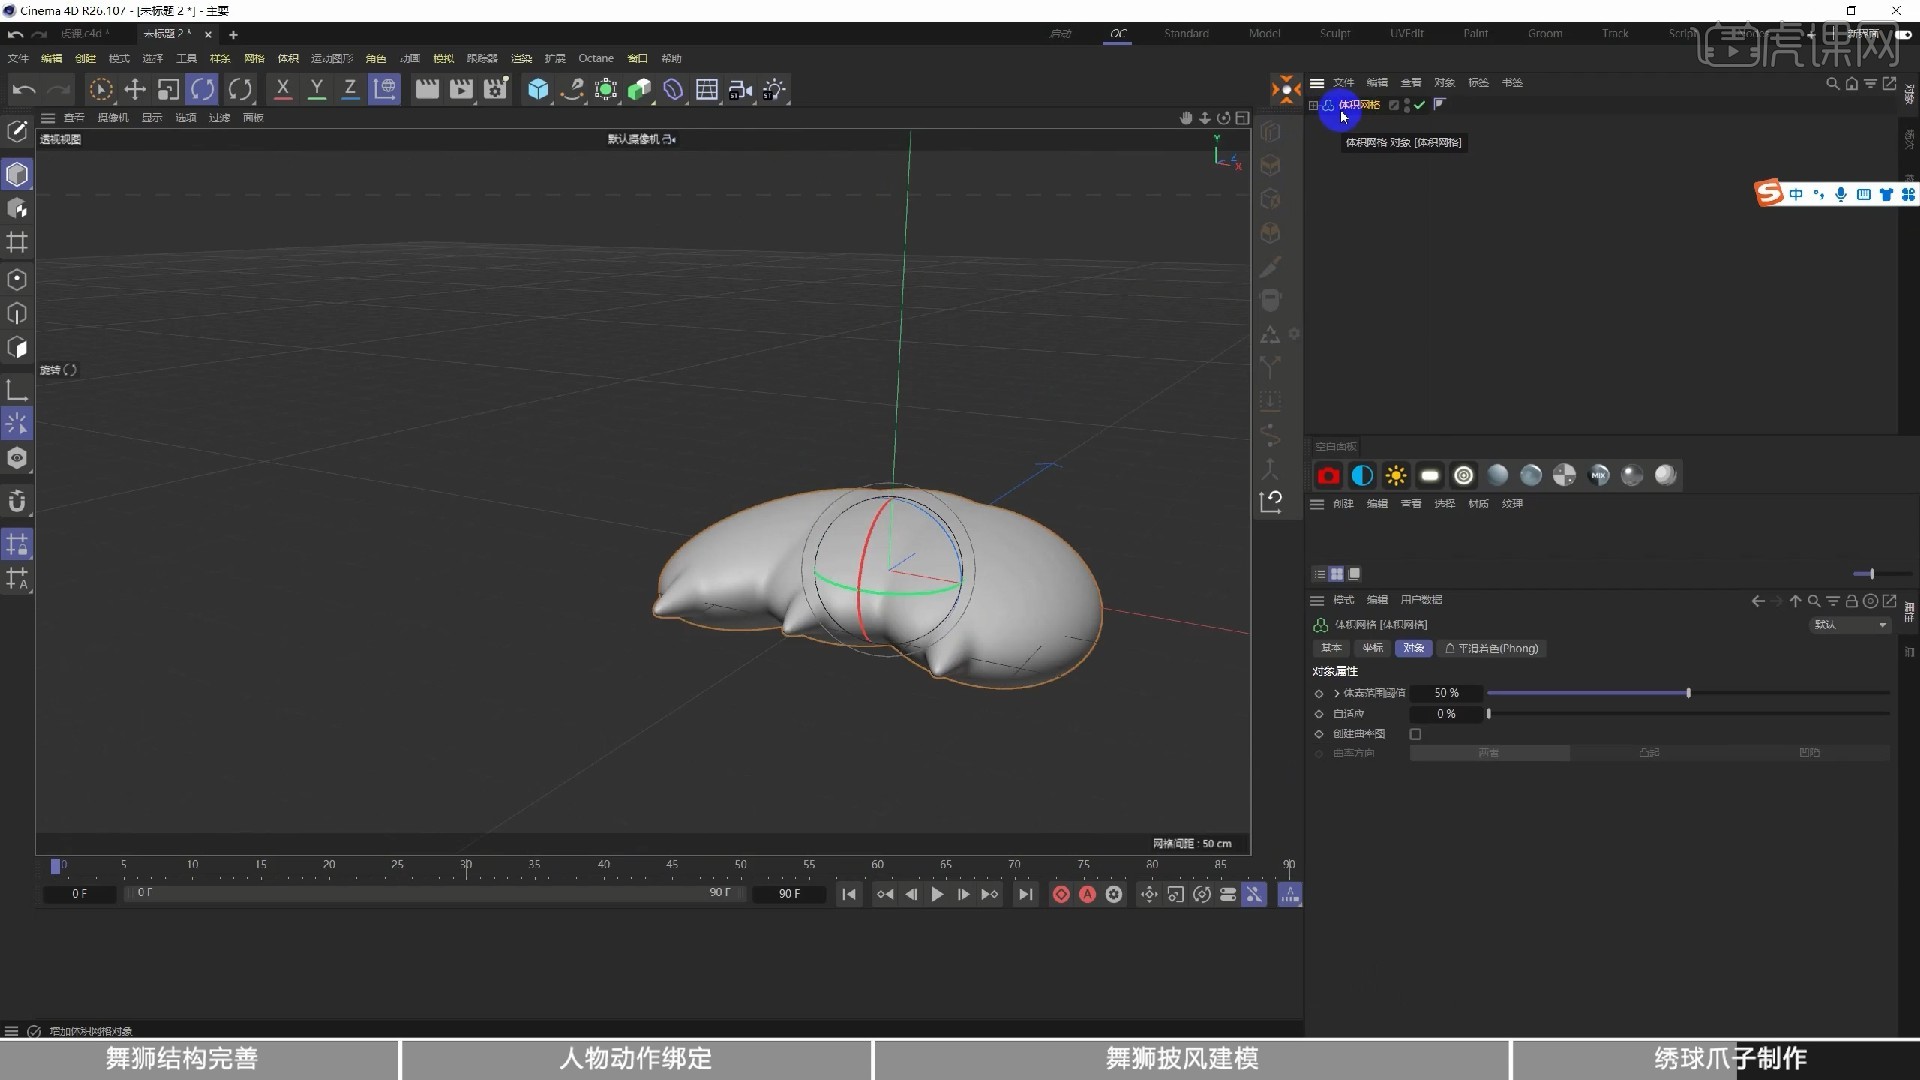Open attribute 模式 (Mode) menu
The image size is (1920, 1080).
tap(1343, 600)
